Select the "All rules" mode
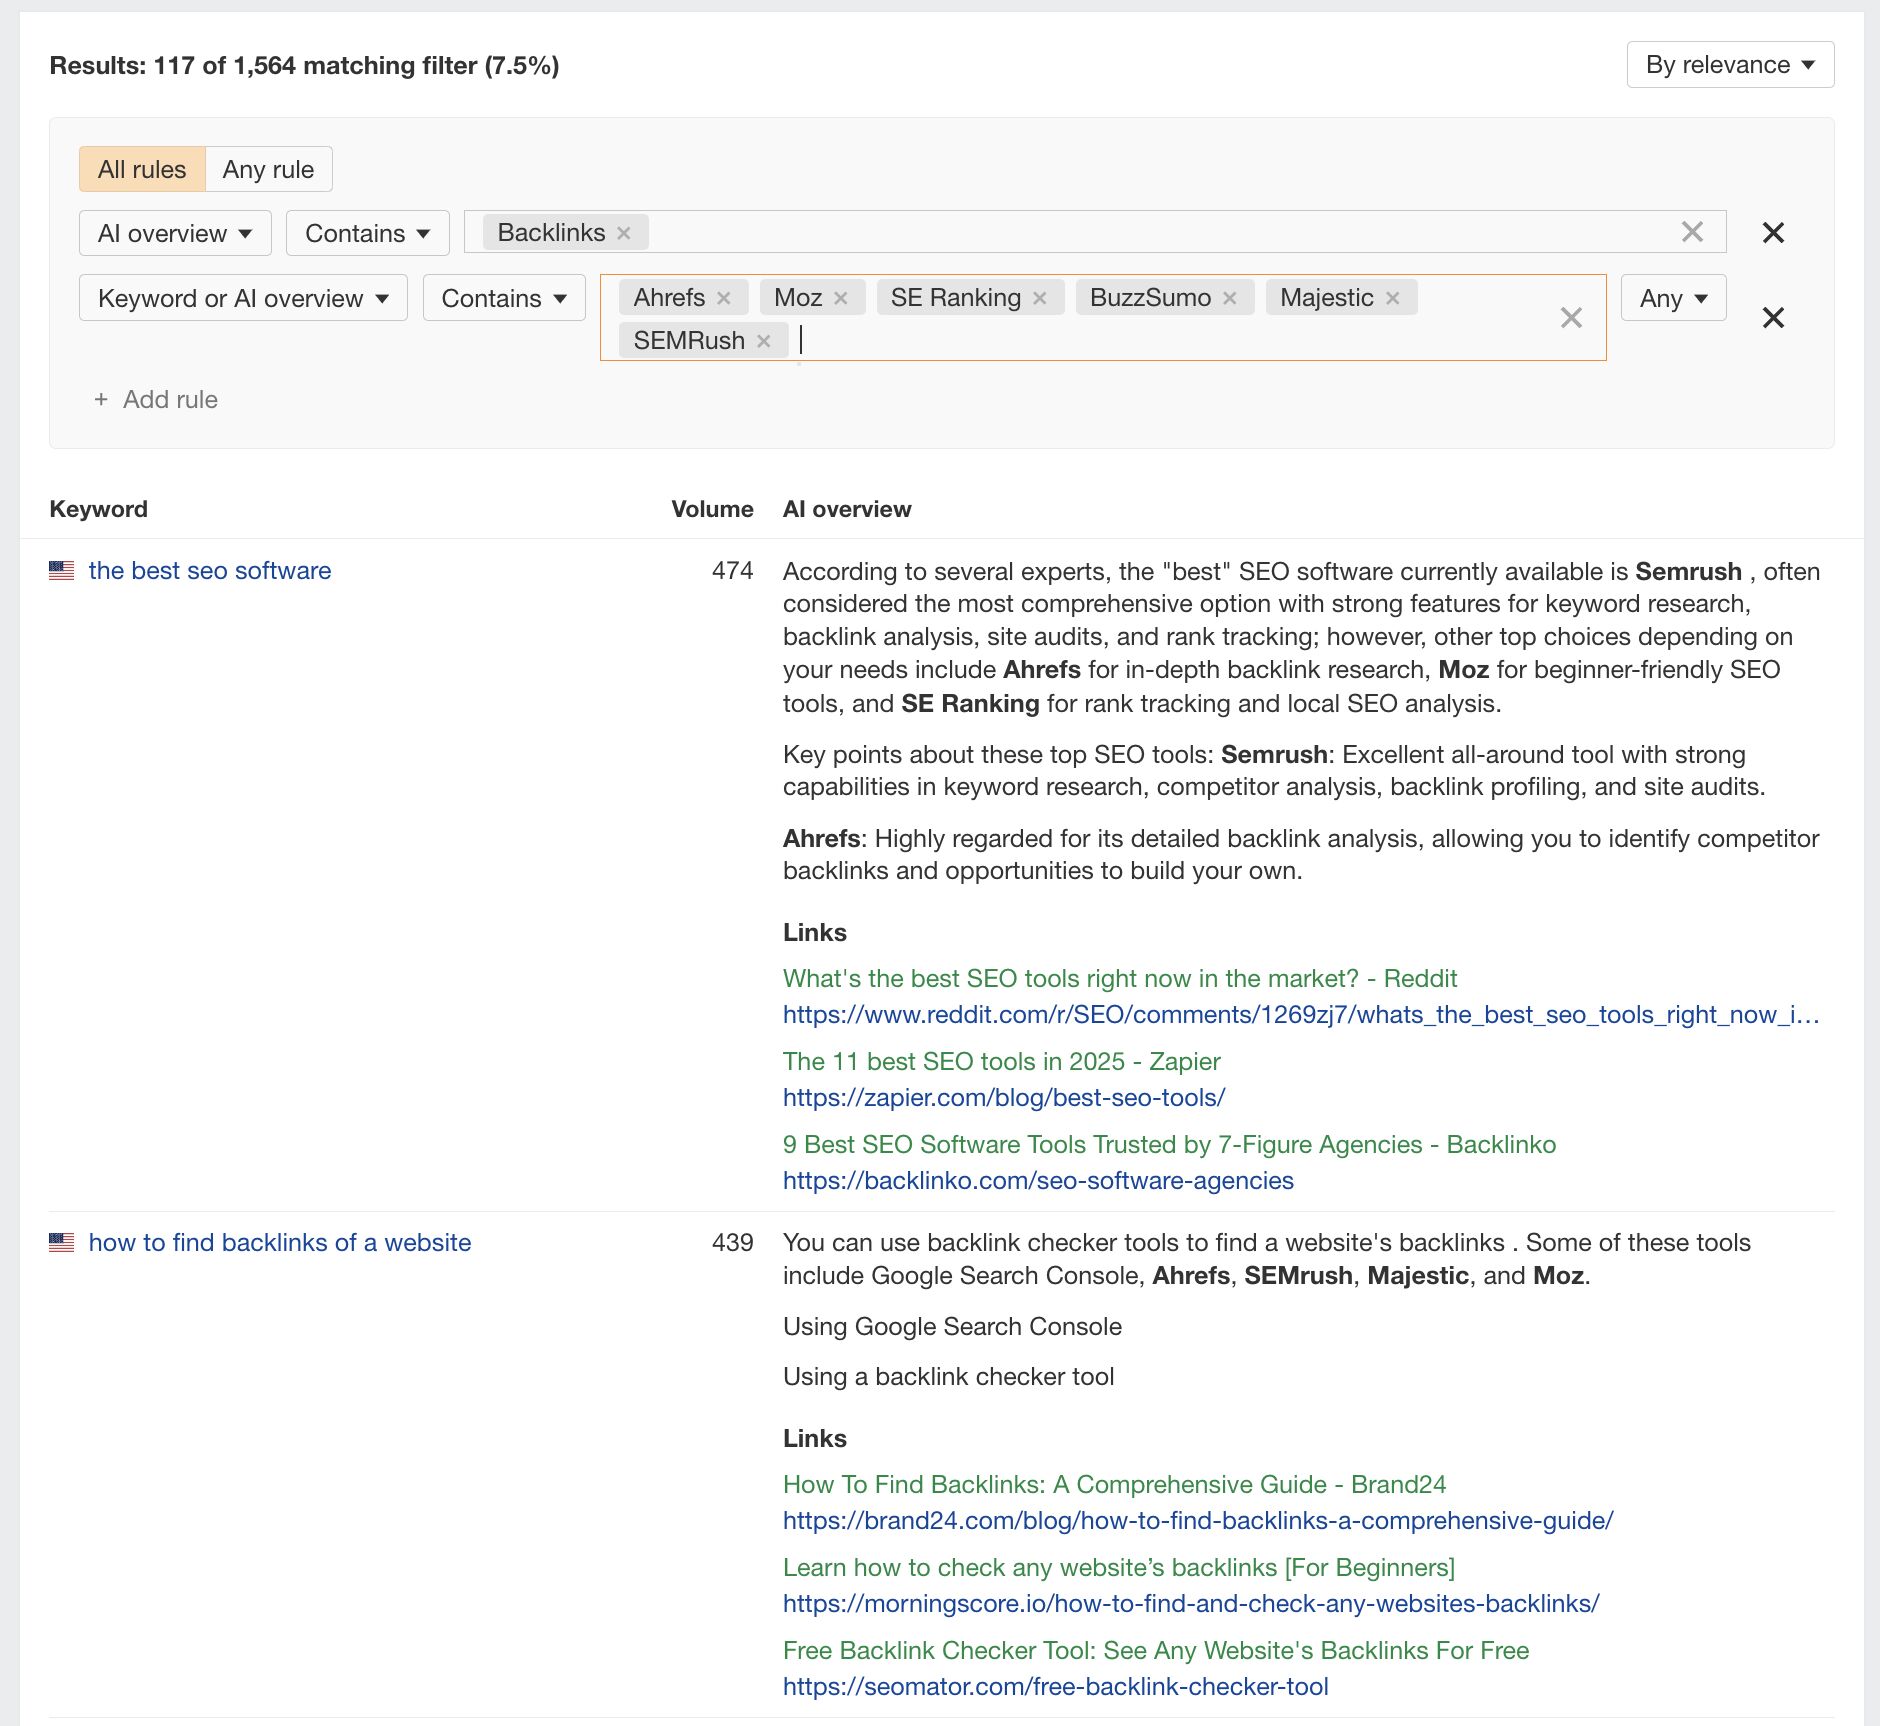The width and height of the screenshot is (1880, 1726). pyautogui.click(x=141, y=169)
